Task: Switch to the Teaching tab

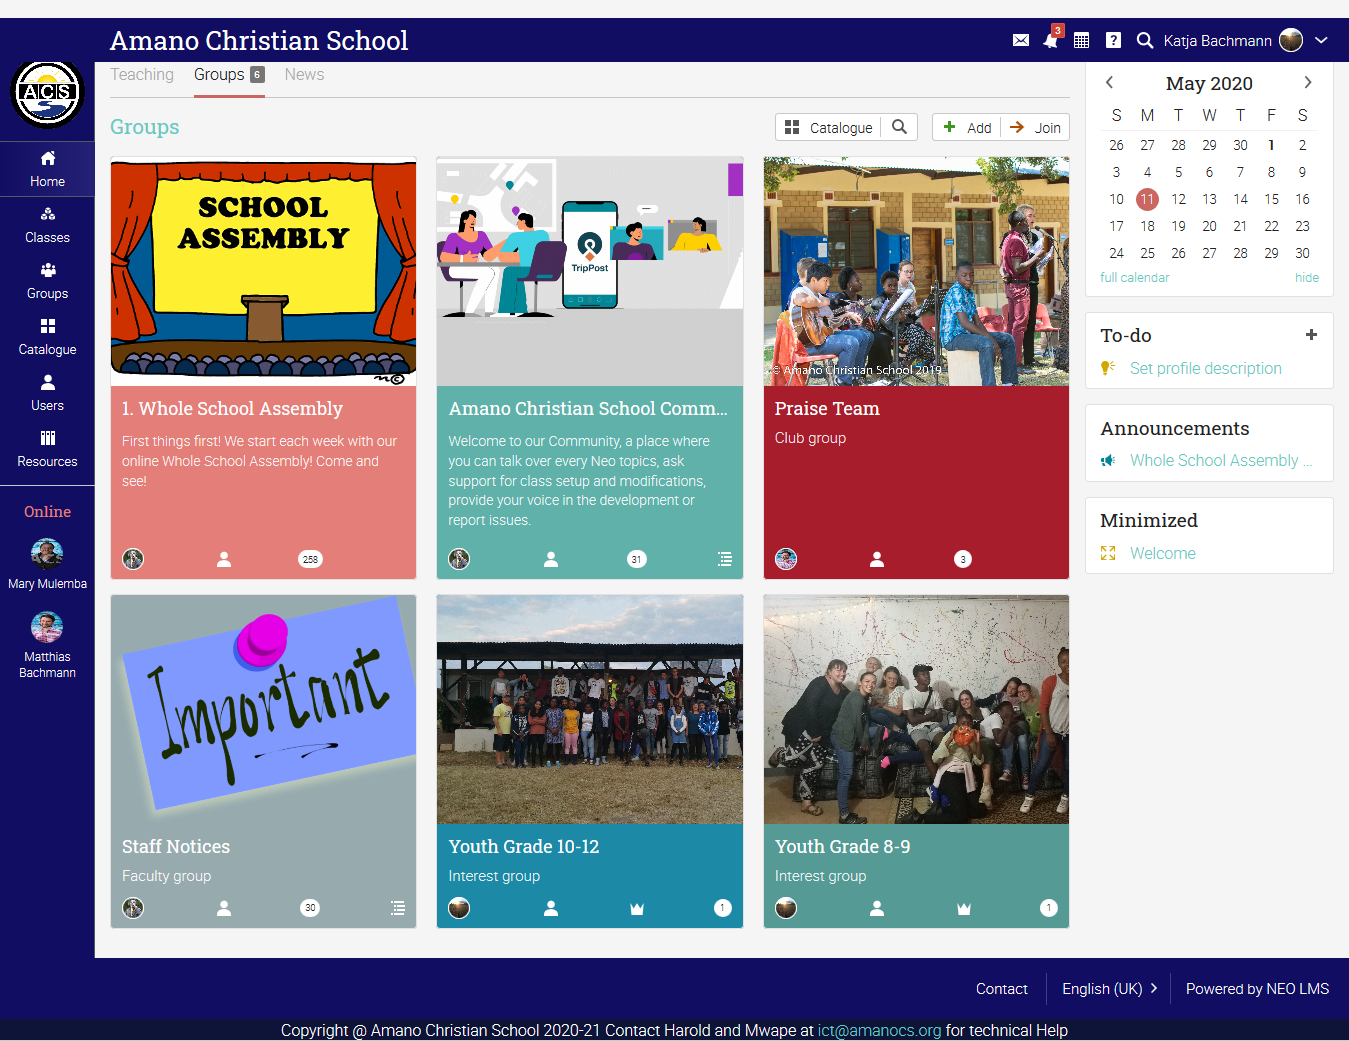Action: click(142, 75)
